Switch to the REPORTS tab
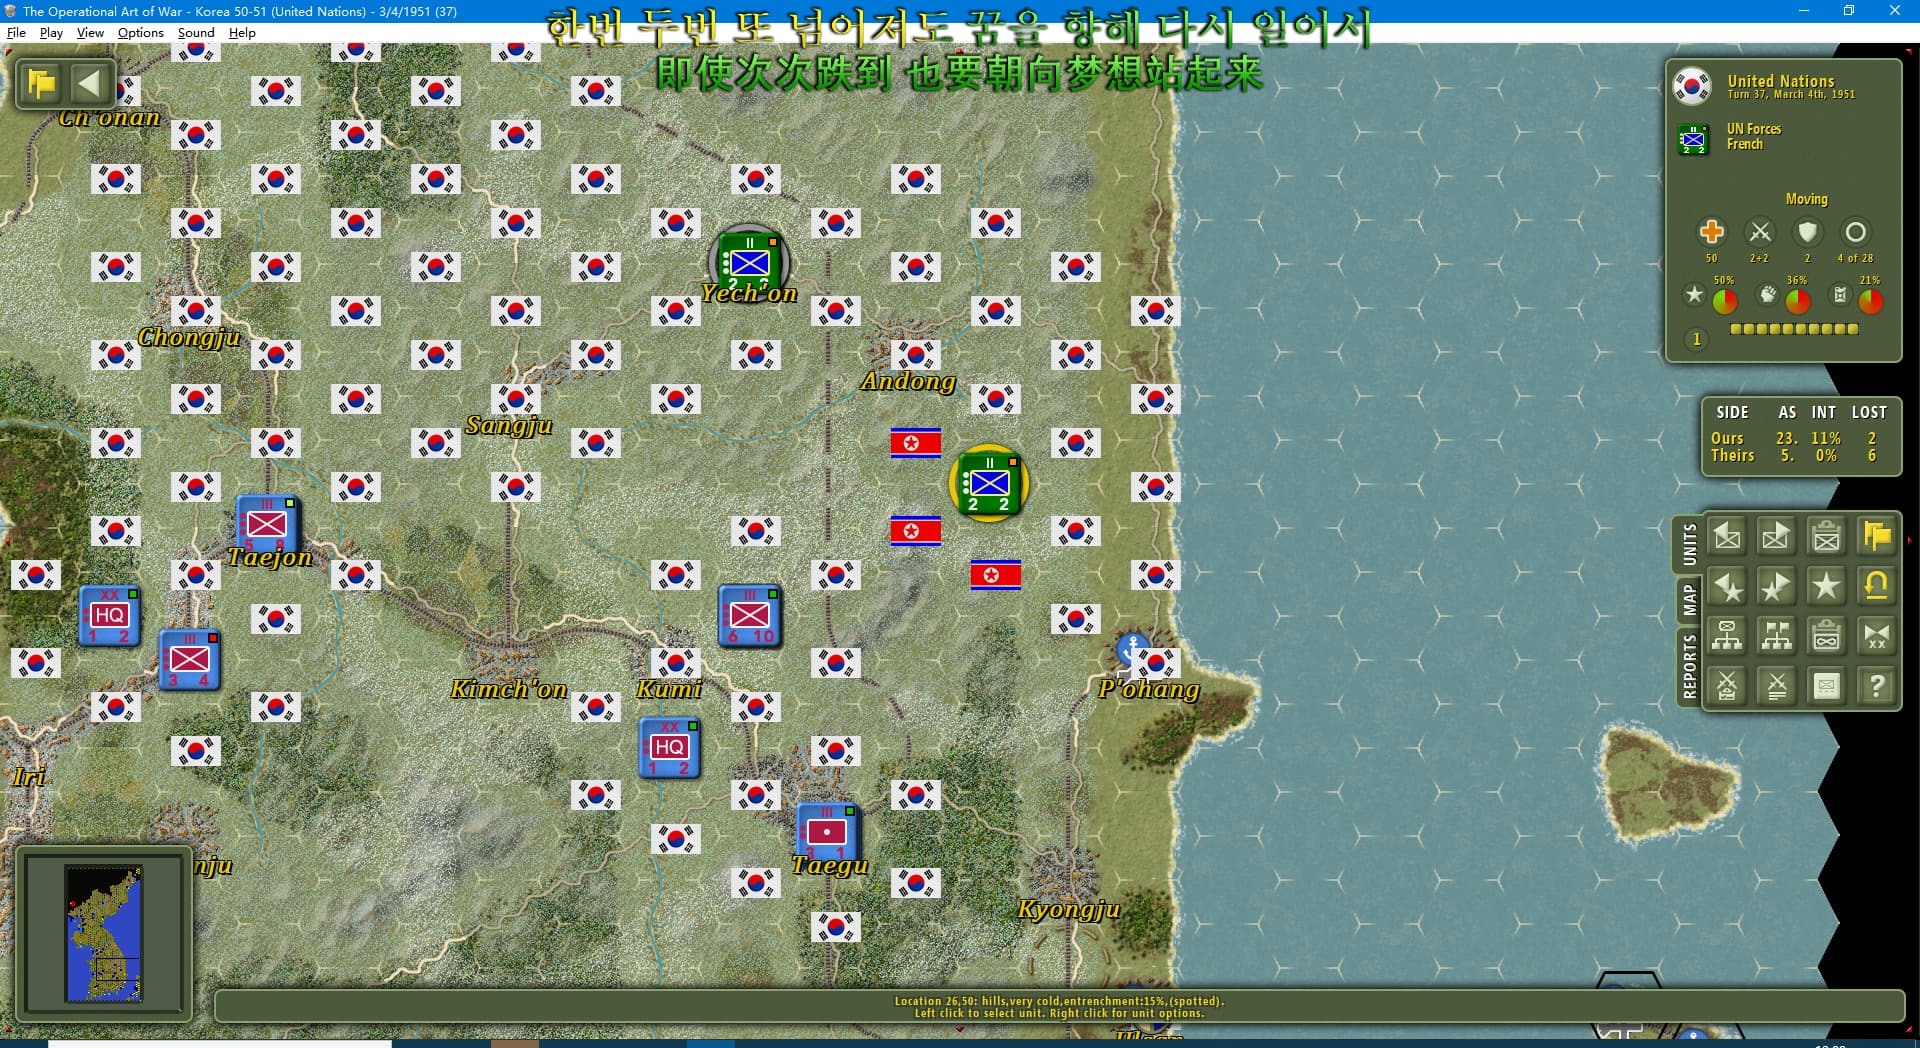1920x1048 pixels. point(1689,666)
